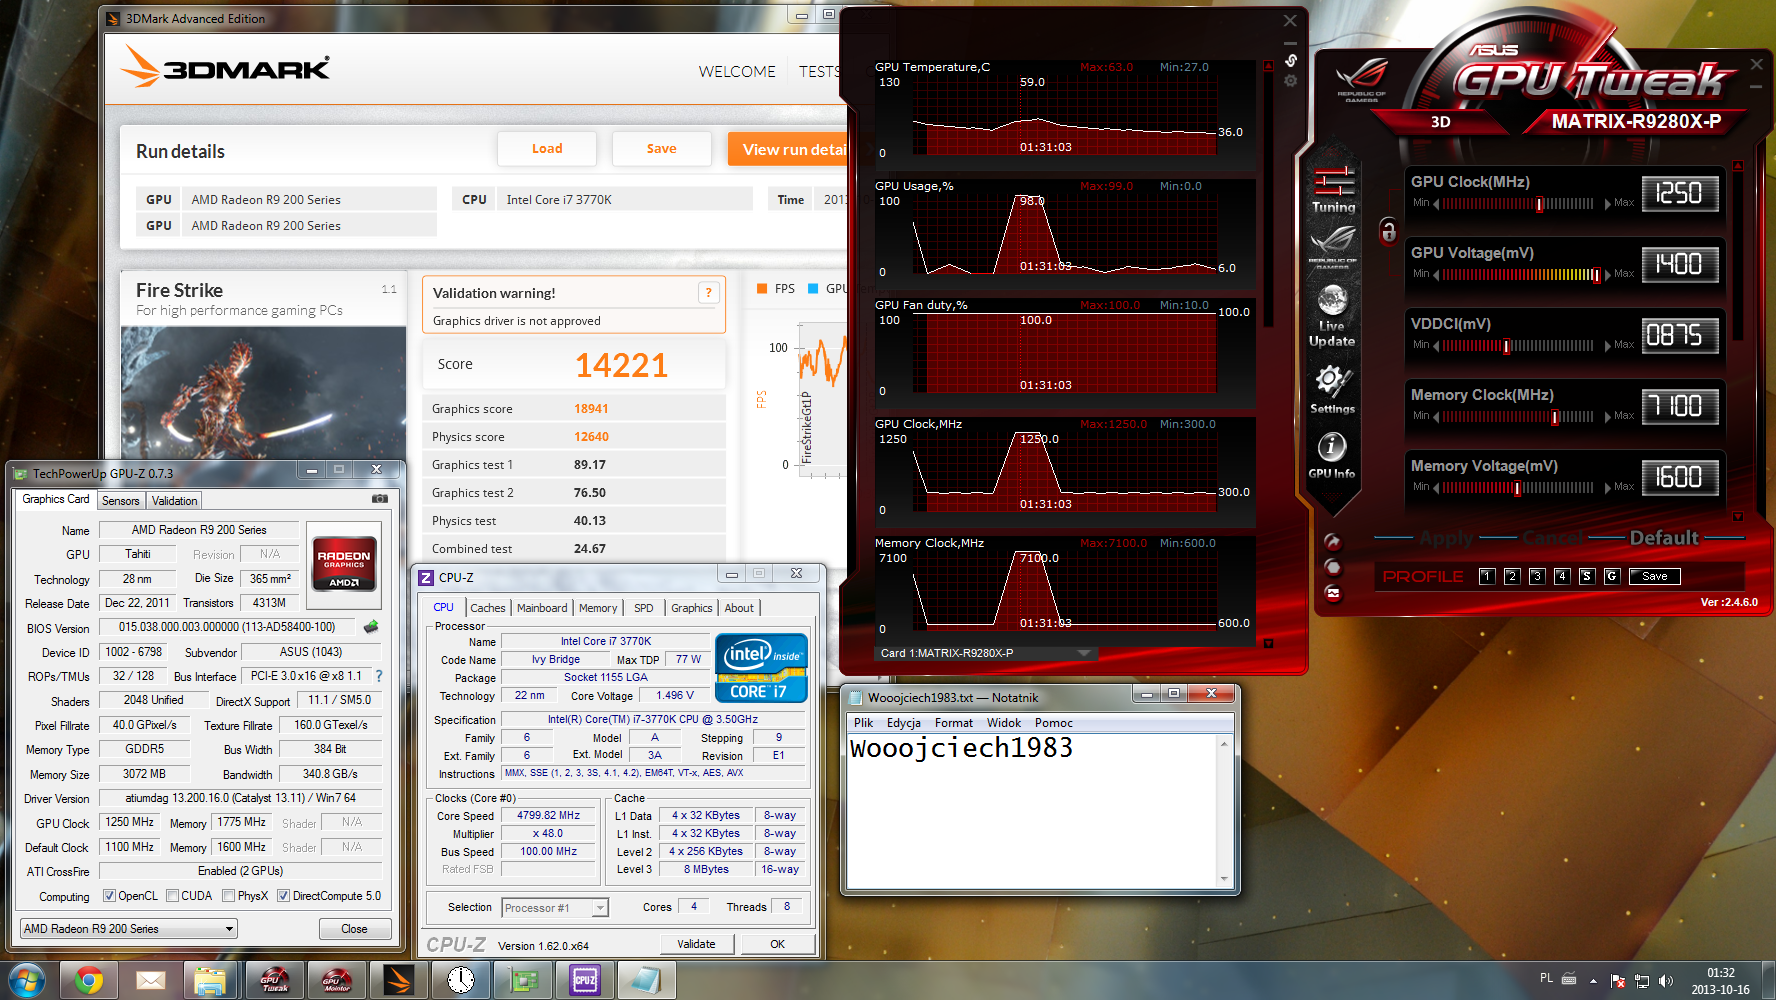Click the validation warning help icon
The image size is (1776, 1000).
(708, 293)
